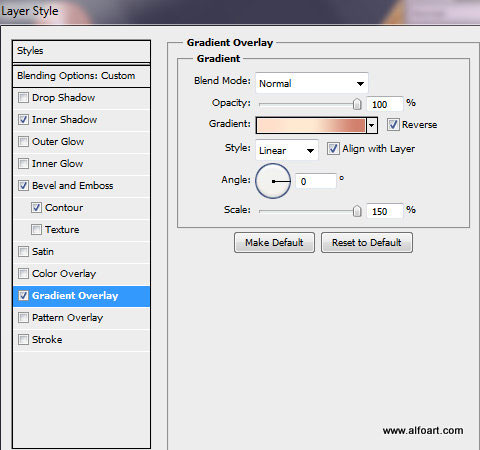Click the Angle value field showing 0
The height and width of the screenshot is (450, 480).
coord(316,181)
